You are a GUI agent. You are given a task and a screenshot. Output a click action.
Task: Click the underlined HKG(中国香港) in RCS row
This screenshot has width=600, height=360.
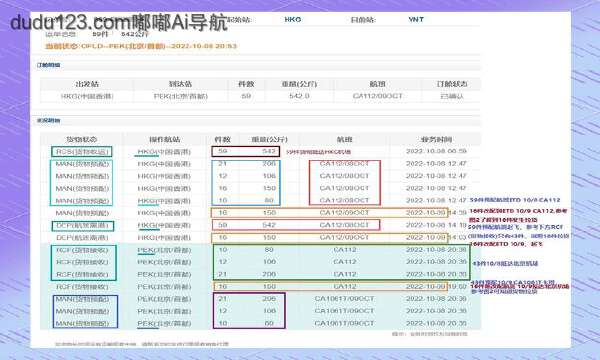tap(164, 152)
